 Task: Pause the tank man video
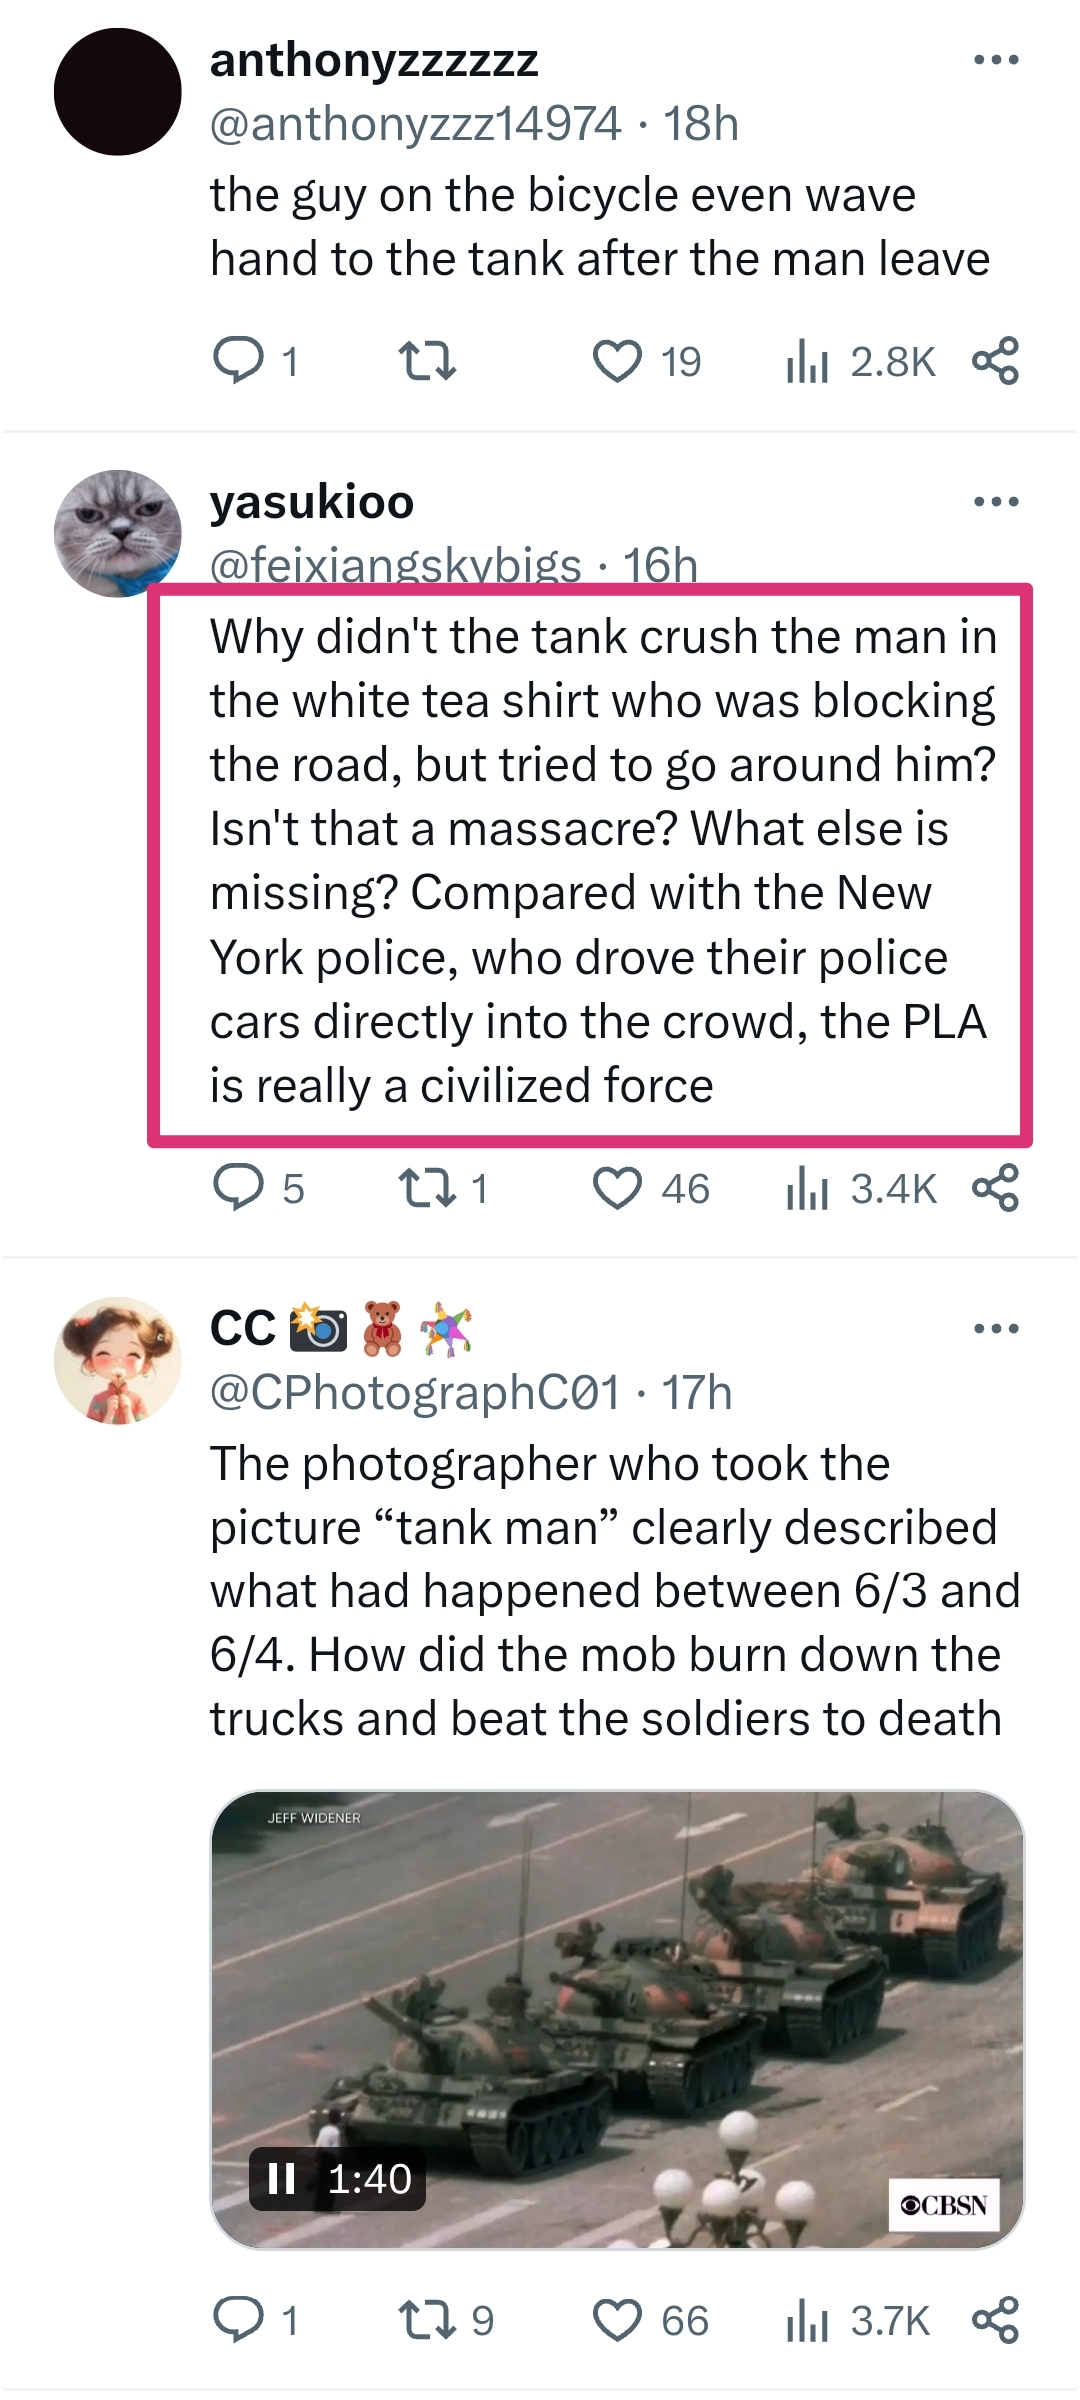coord(282,2179)
